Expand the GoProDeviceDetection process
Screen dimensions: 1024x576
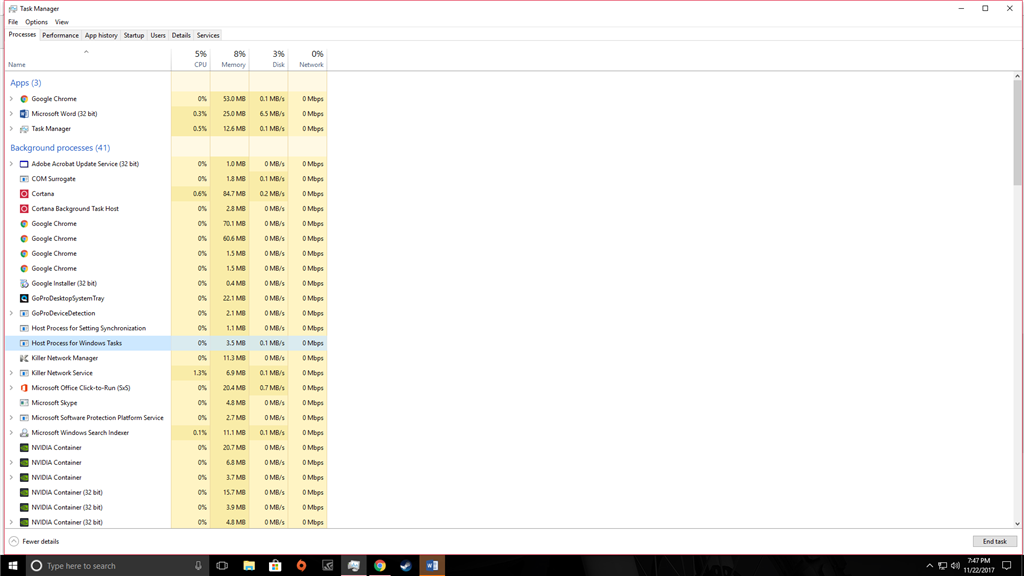(11, 313)
